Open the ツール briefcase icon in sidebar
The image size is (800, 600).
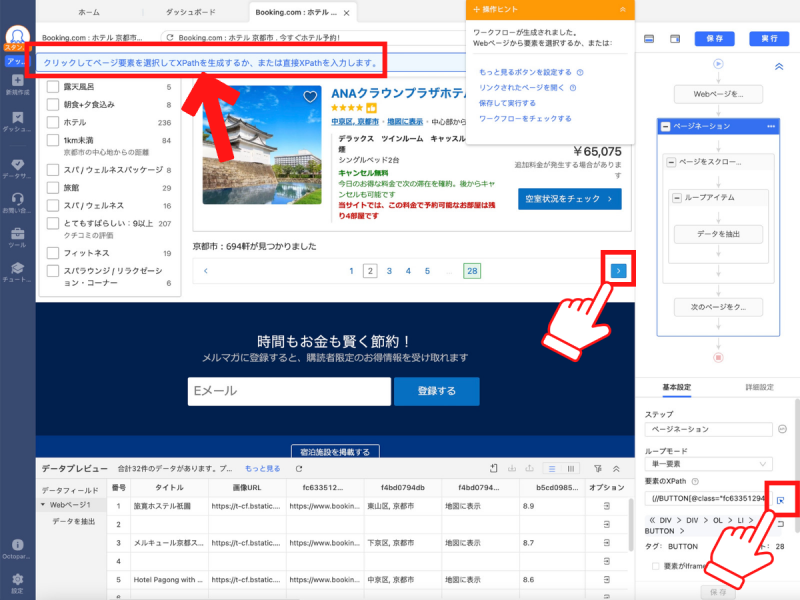point(17,233)
